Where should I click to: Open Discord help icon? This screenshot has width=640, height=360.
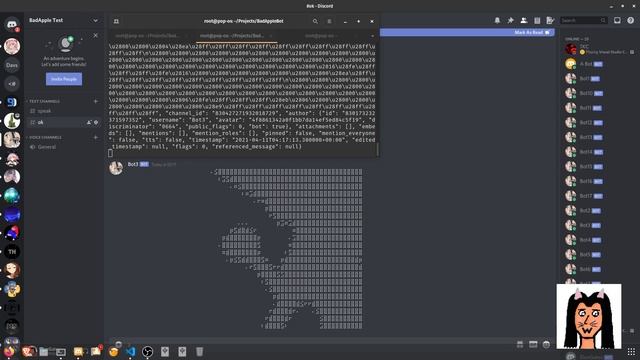point(631,20)
